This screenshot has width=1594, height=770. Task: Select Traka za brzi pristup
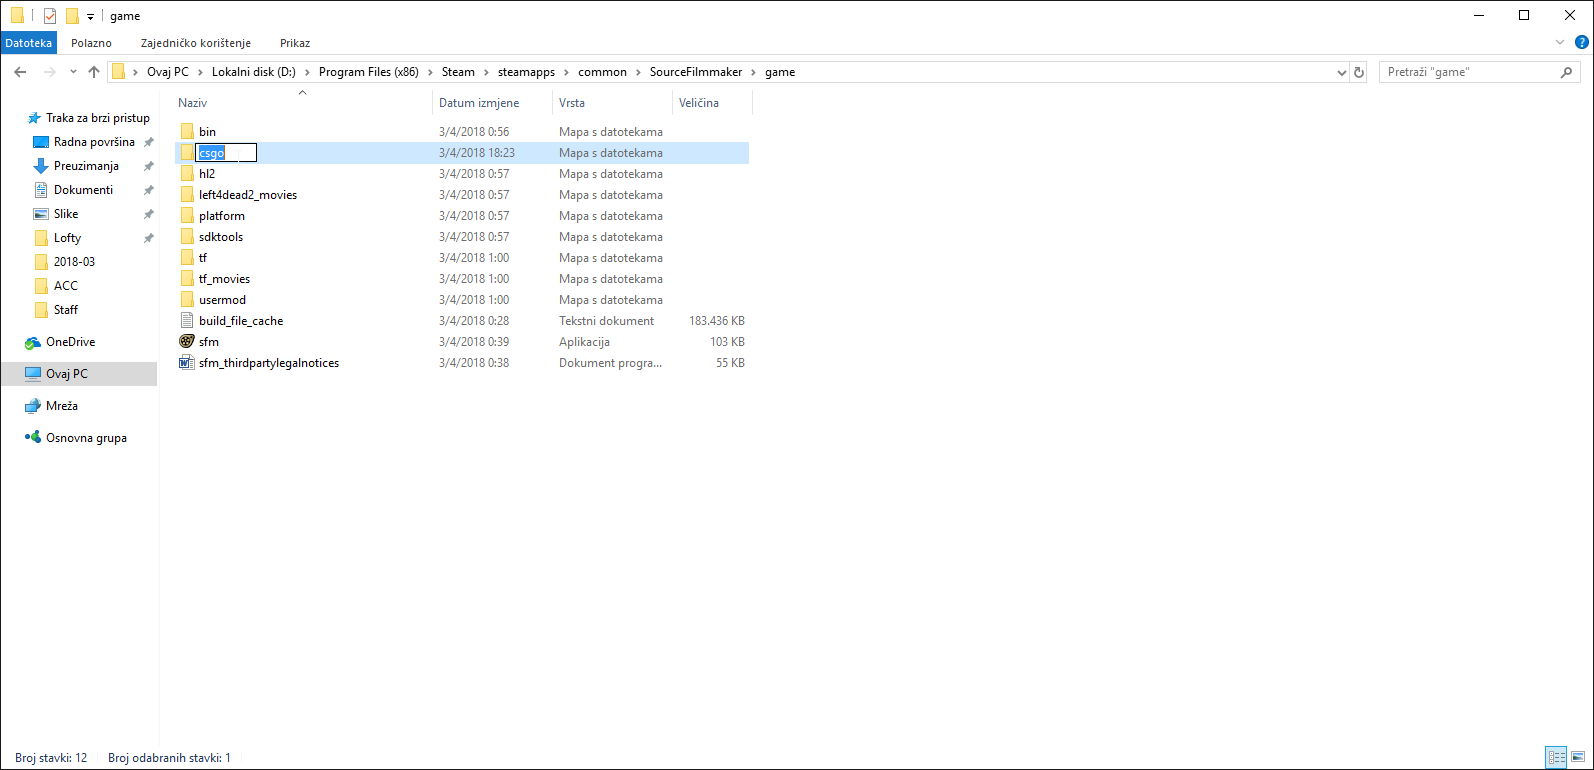pyautogui.click(x=98, y=118)
